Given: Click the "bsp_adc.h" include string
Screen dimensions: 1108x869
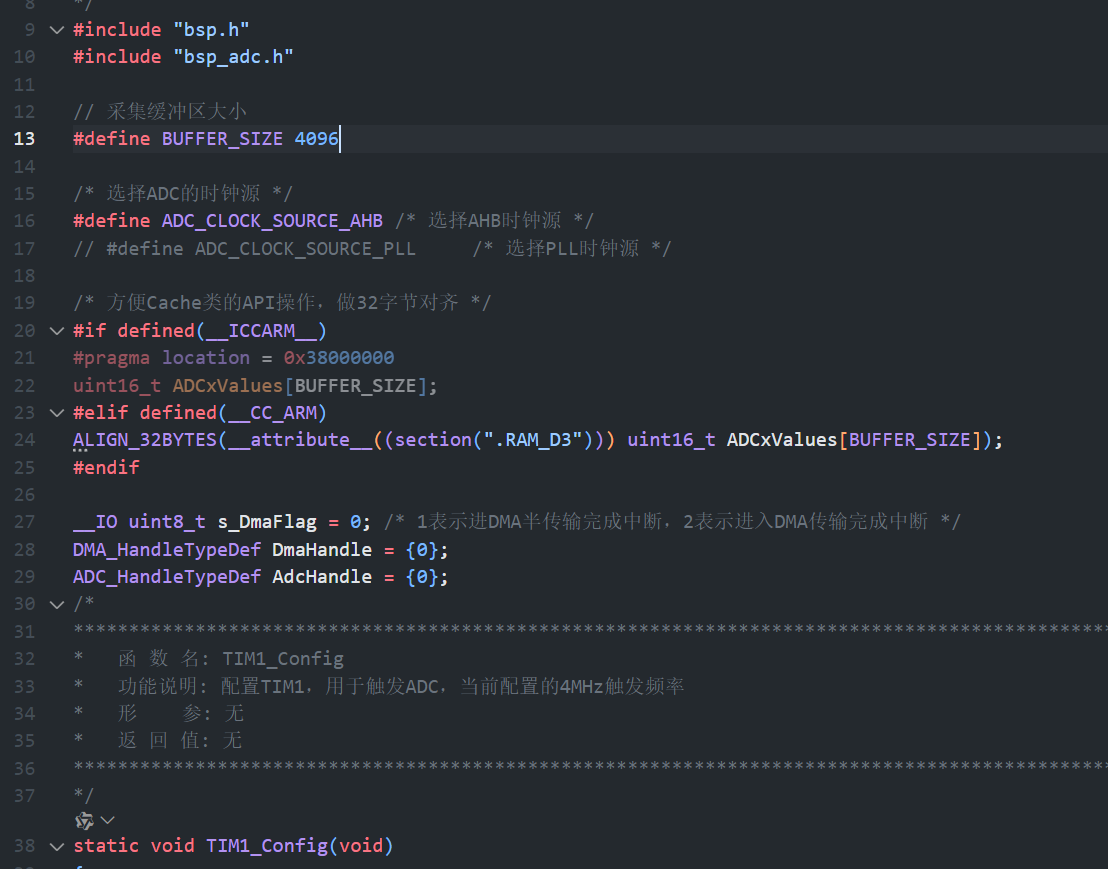Looking at the screenshot, I should click(x=232, y=57).
